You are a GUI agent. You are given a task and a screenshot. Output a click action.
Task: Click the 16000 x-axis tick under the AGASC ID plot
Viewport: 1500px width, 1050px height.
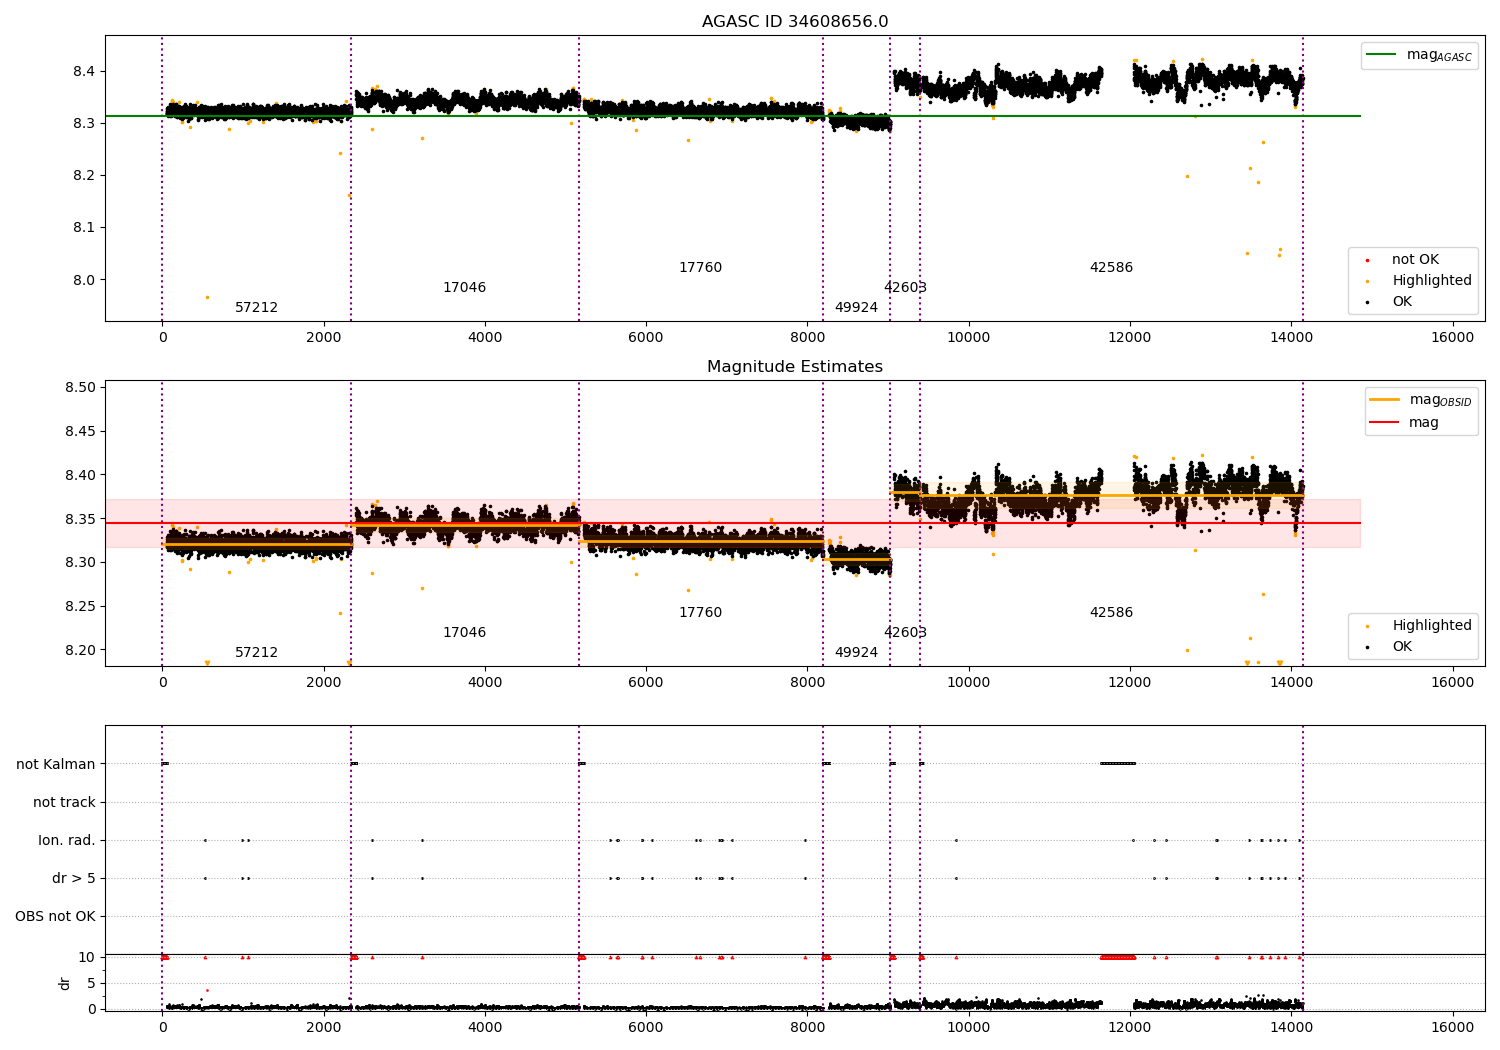click(1452, 338)
